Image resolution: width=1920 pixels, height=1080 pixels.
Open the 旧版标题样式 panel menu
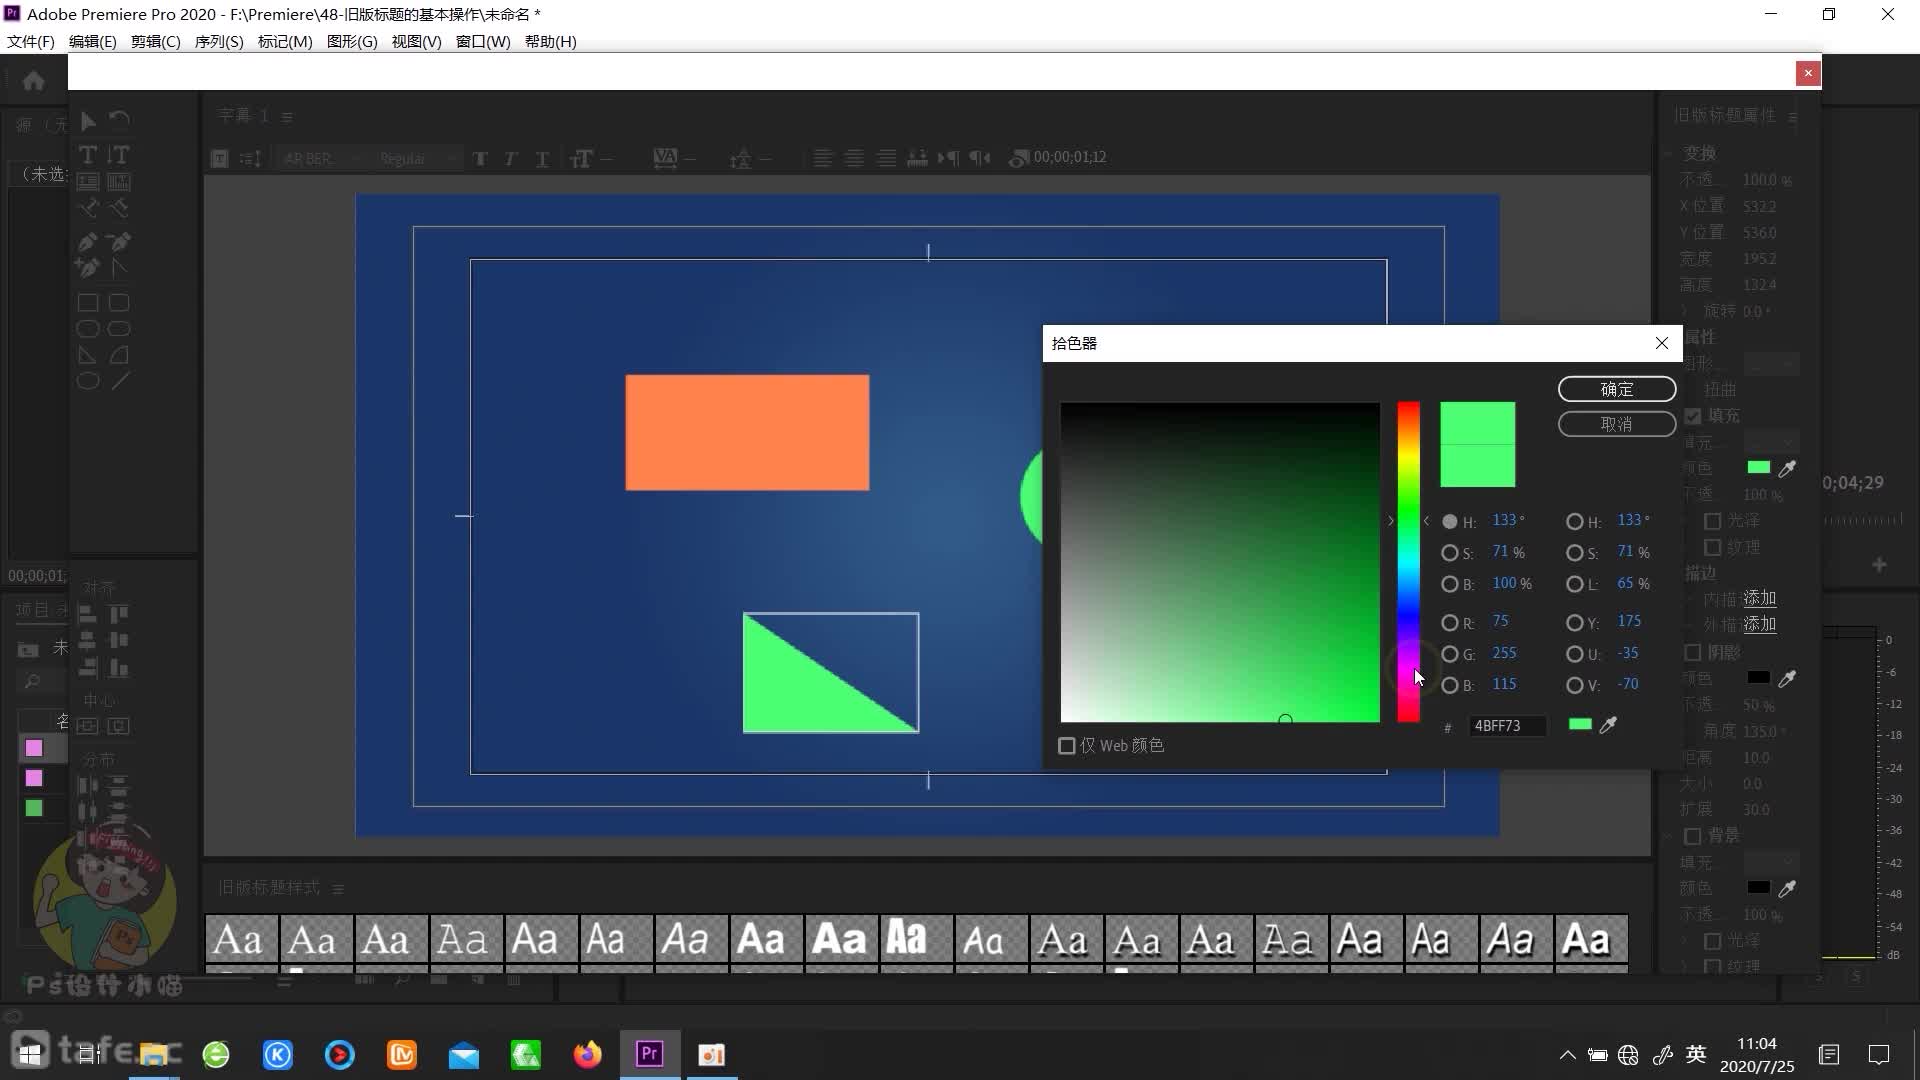(338, 889)
